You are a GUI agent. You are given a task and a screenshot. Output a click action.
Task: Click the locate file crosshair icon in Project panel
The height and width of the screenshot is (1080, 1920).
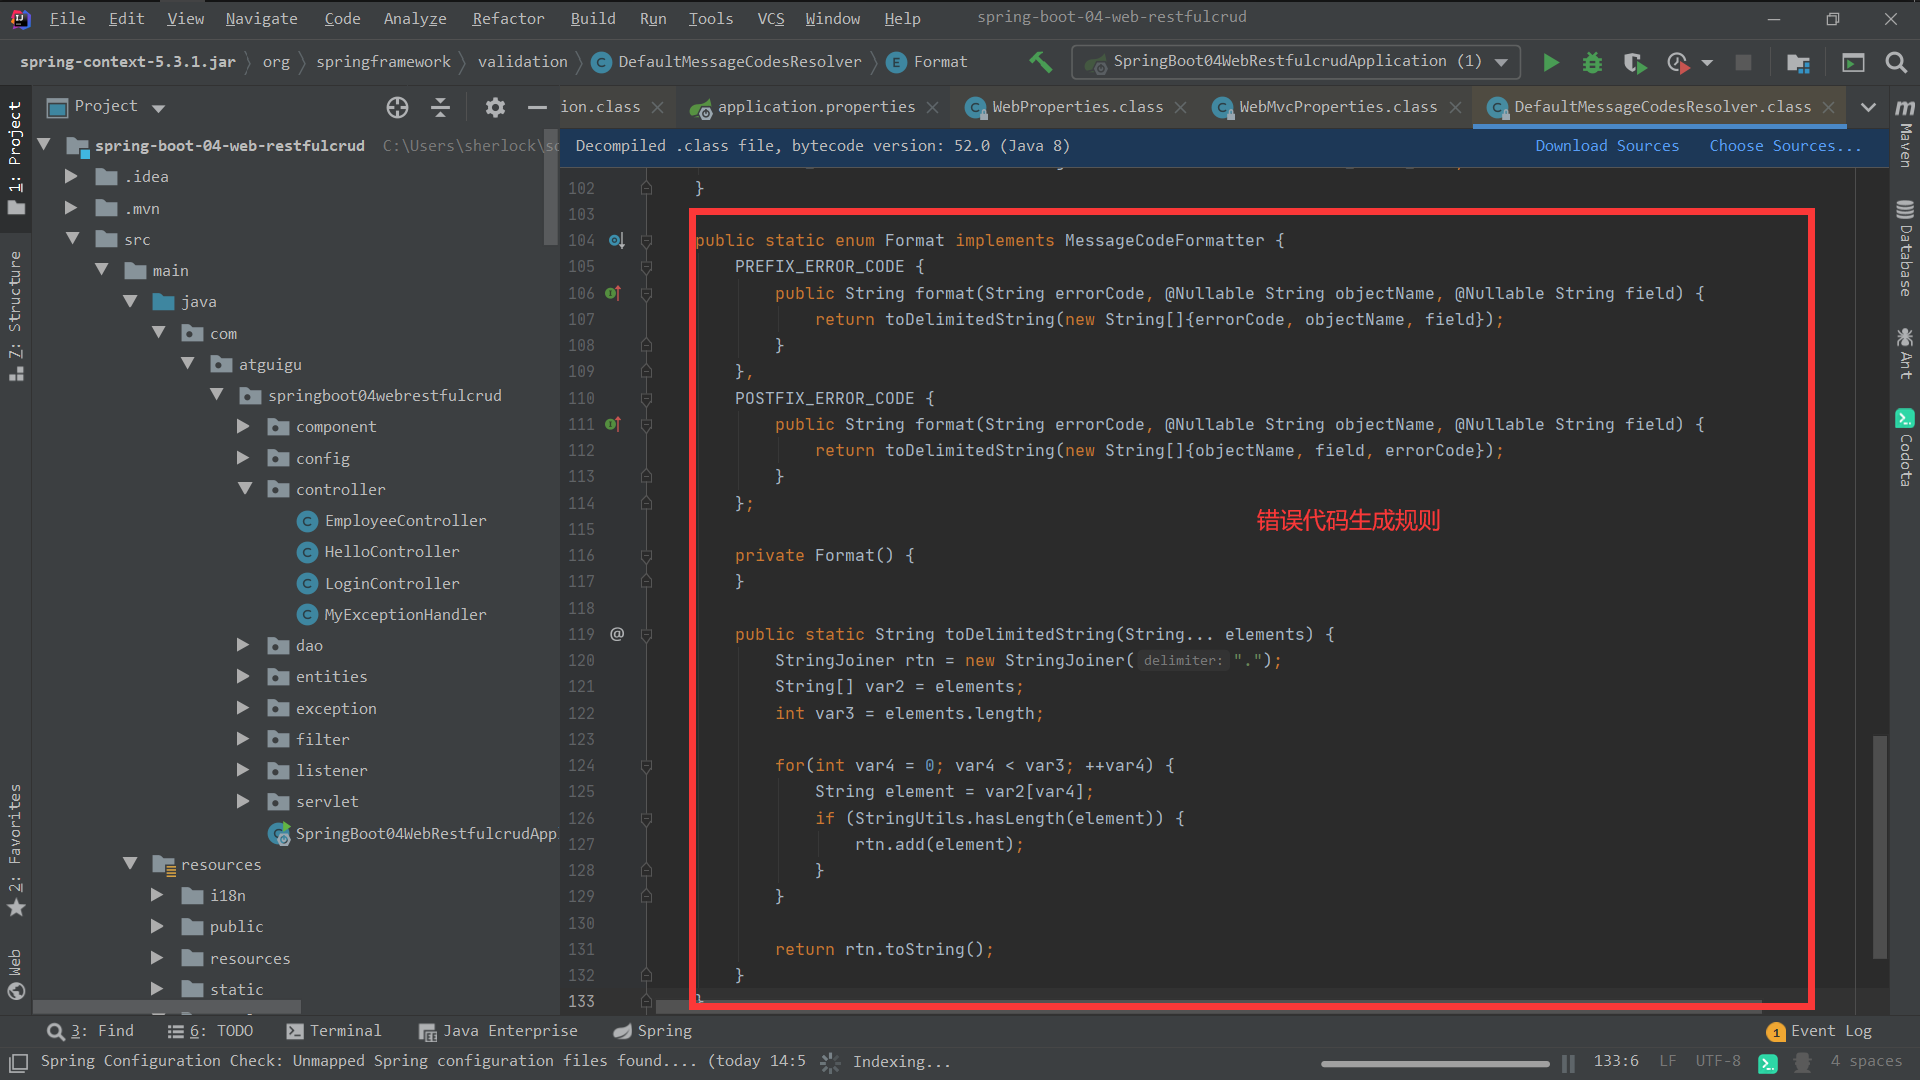(397, 107)
